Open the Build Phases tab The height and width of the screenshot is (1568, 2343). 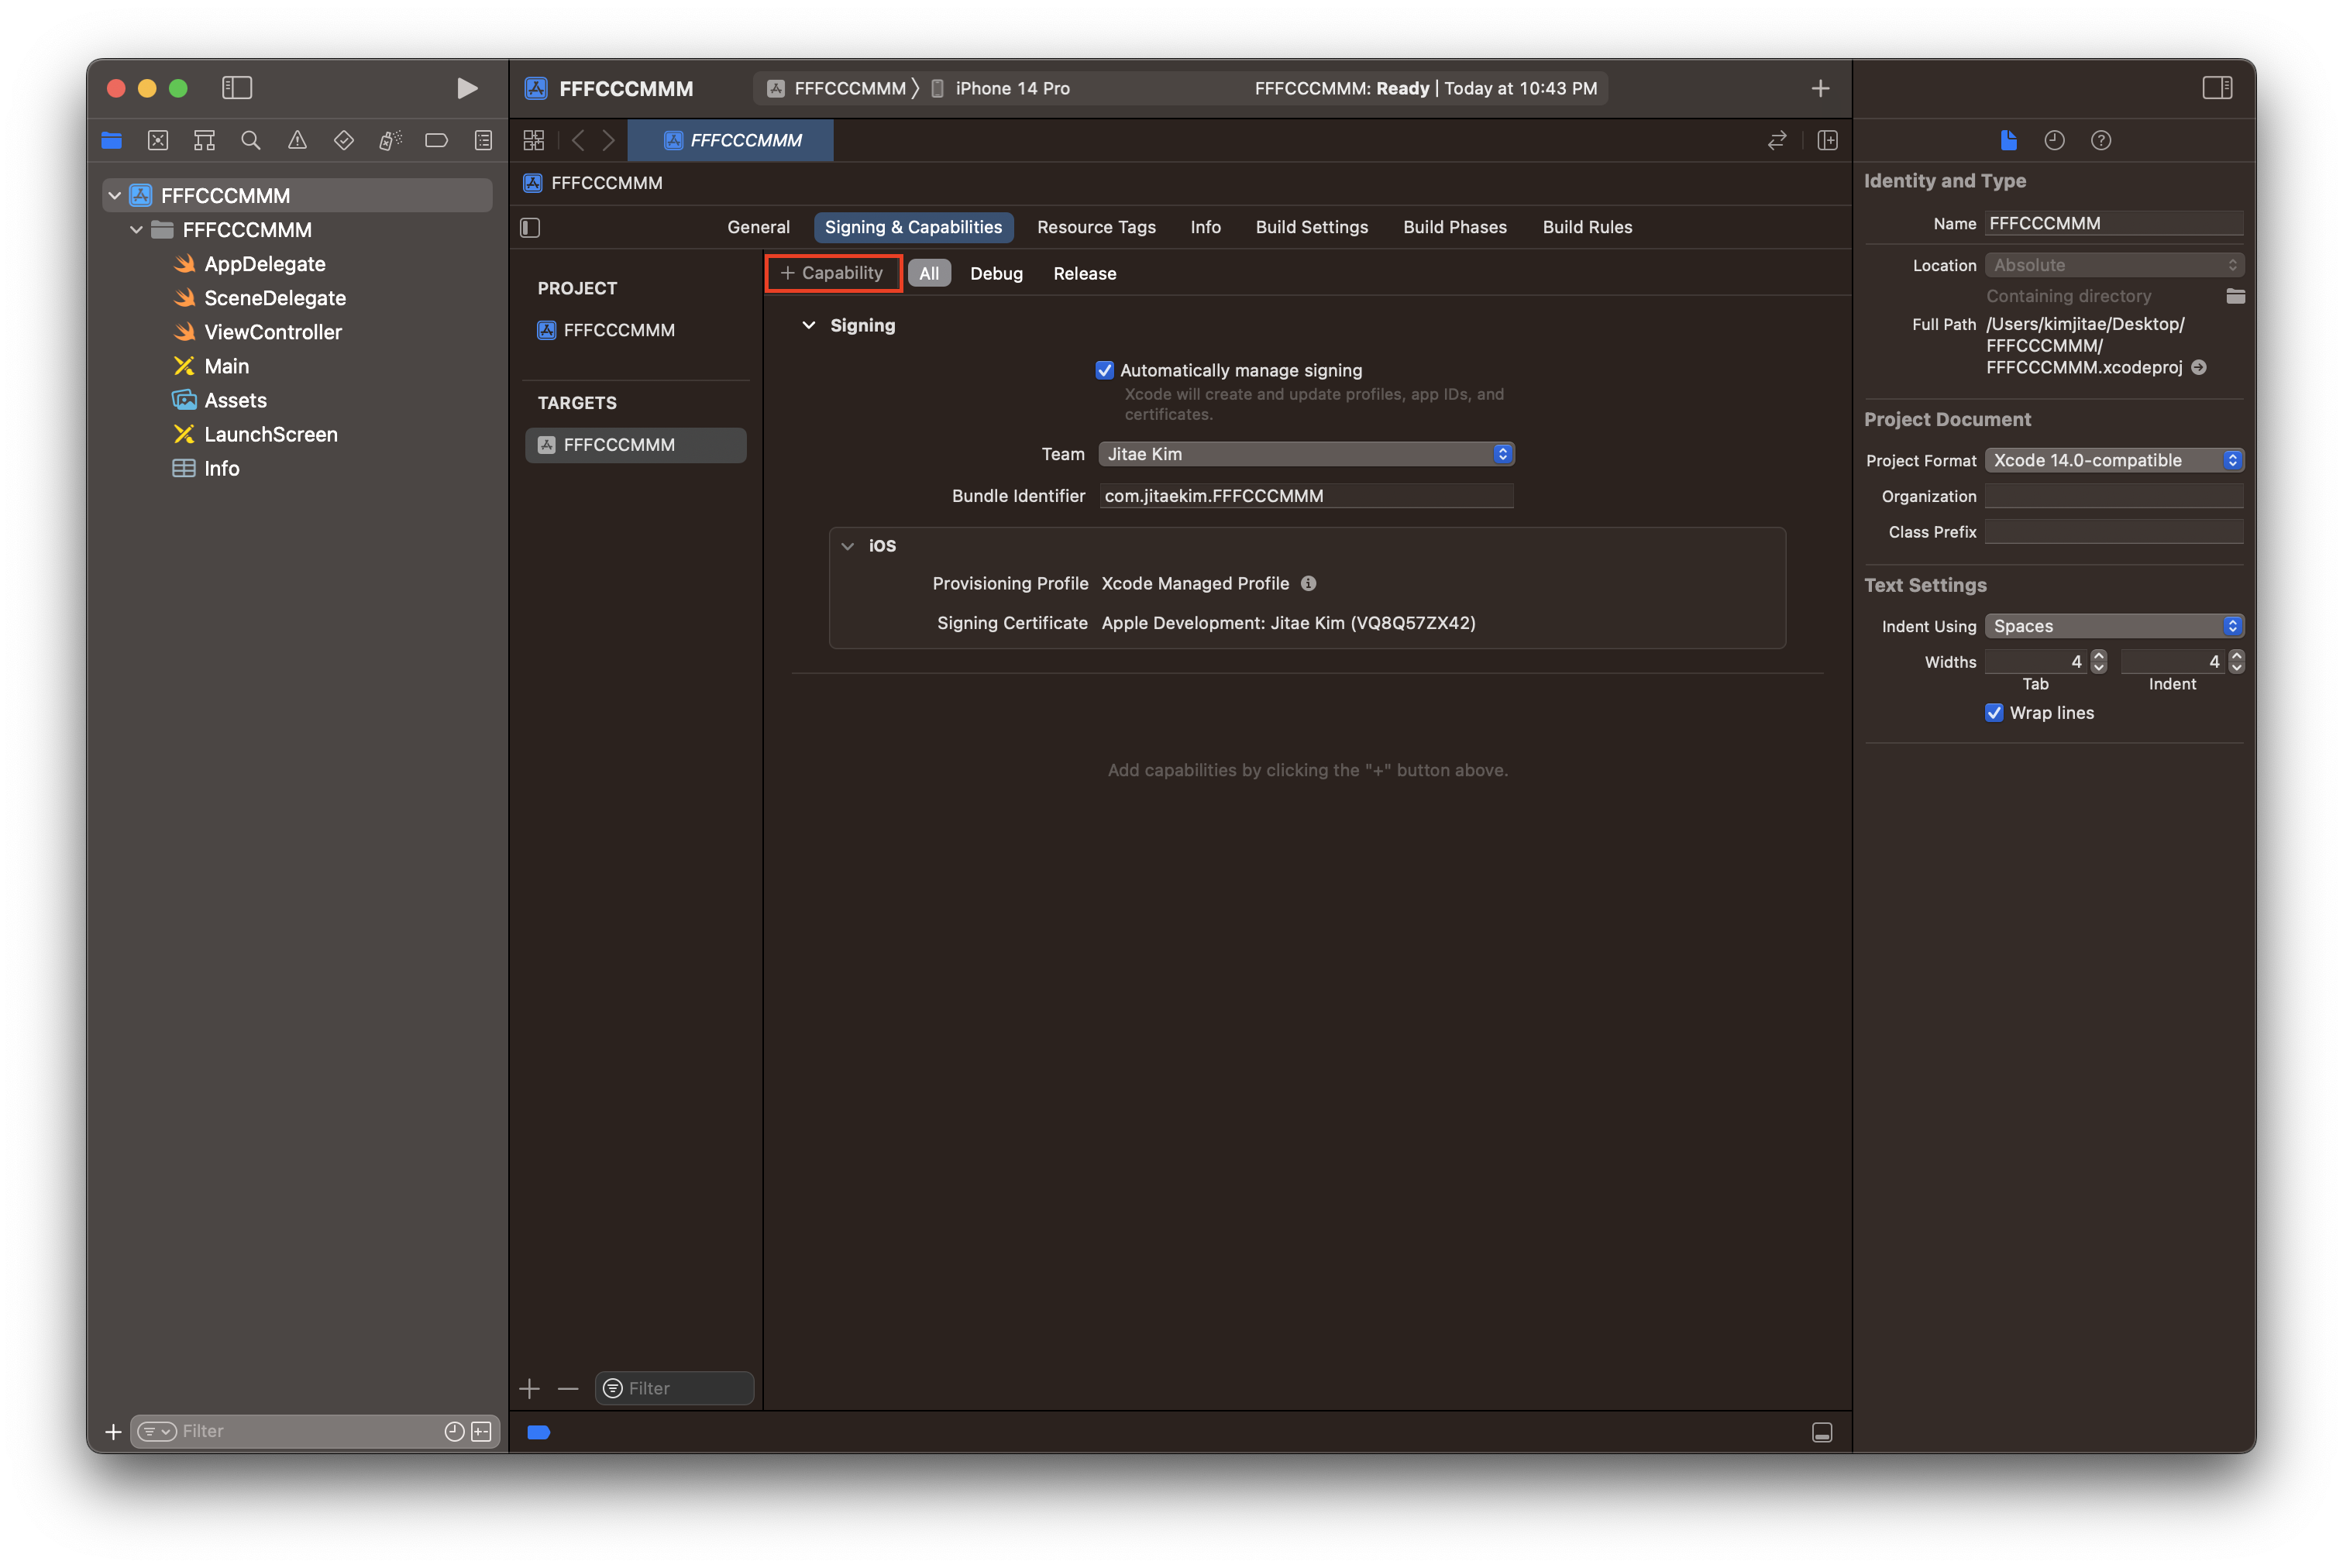[1454, 227]
